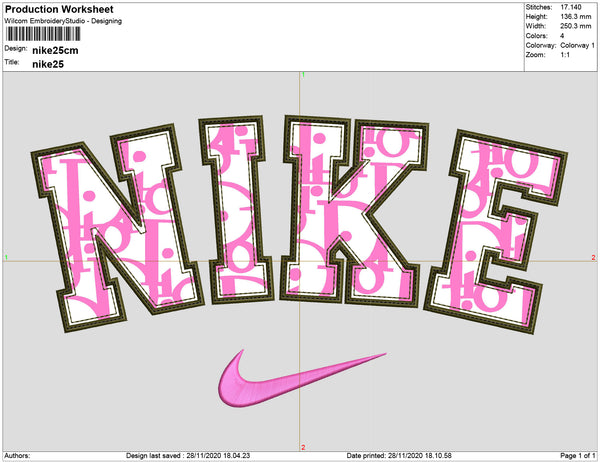Click the Zoom: label
The image size is (600, 462).
(x=535, y=55)
